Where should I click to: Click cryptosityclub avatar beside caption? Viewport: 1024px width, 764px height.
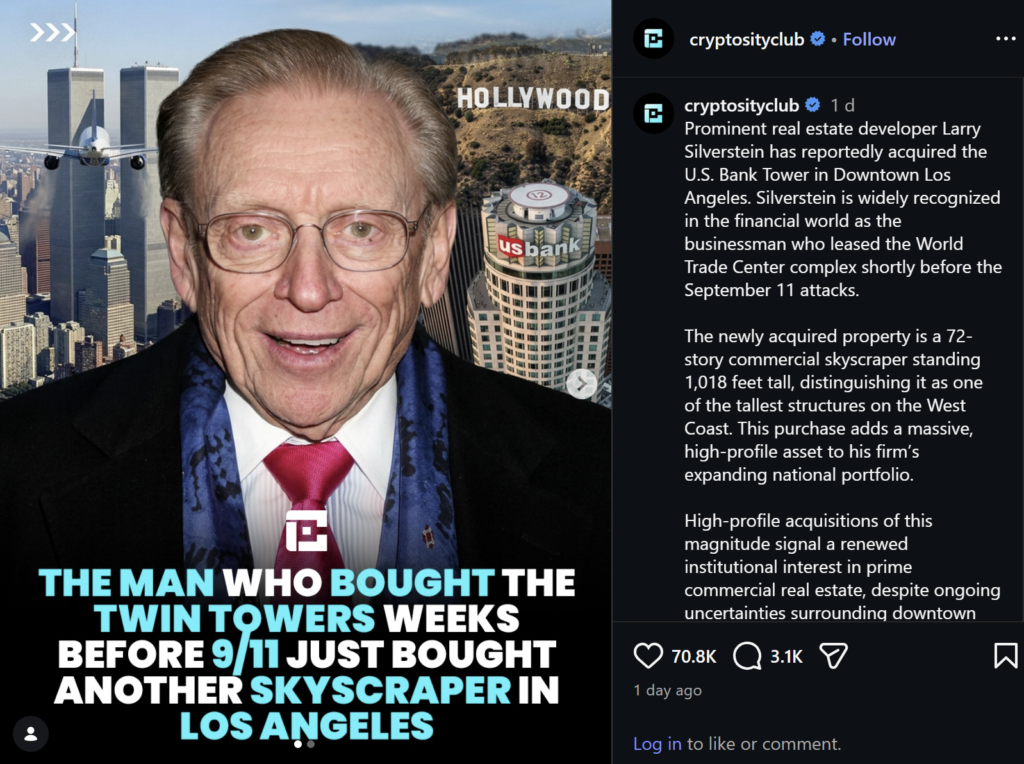[x=654, y=114]
